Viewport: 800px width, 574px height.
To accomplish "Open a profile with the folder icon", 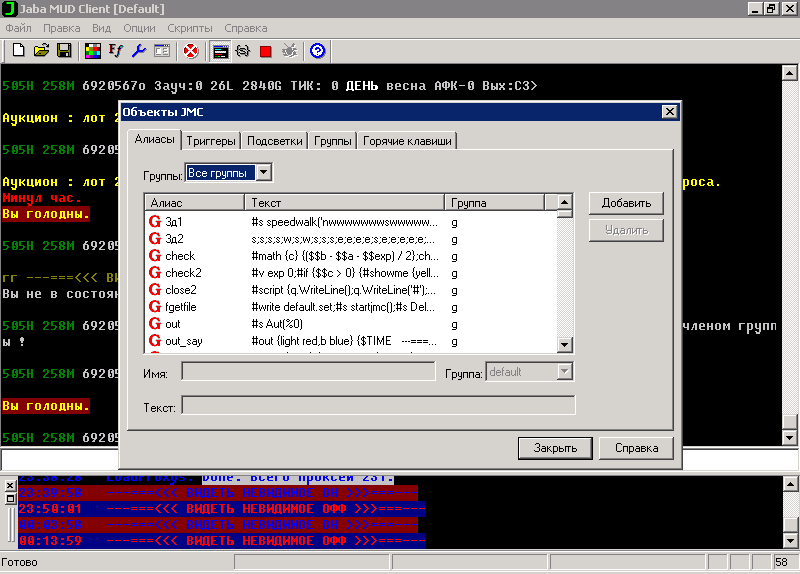I will (41, 50).
